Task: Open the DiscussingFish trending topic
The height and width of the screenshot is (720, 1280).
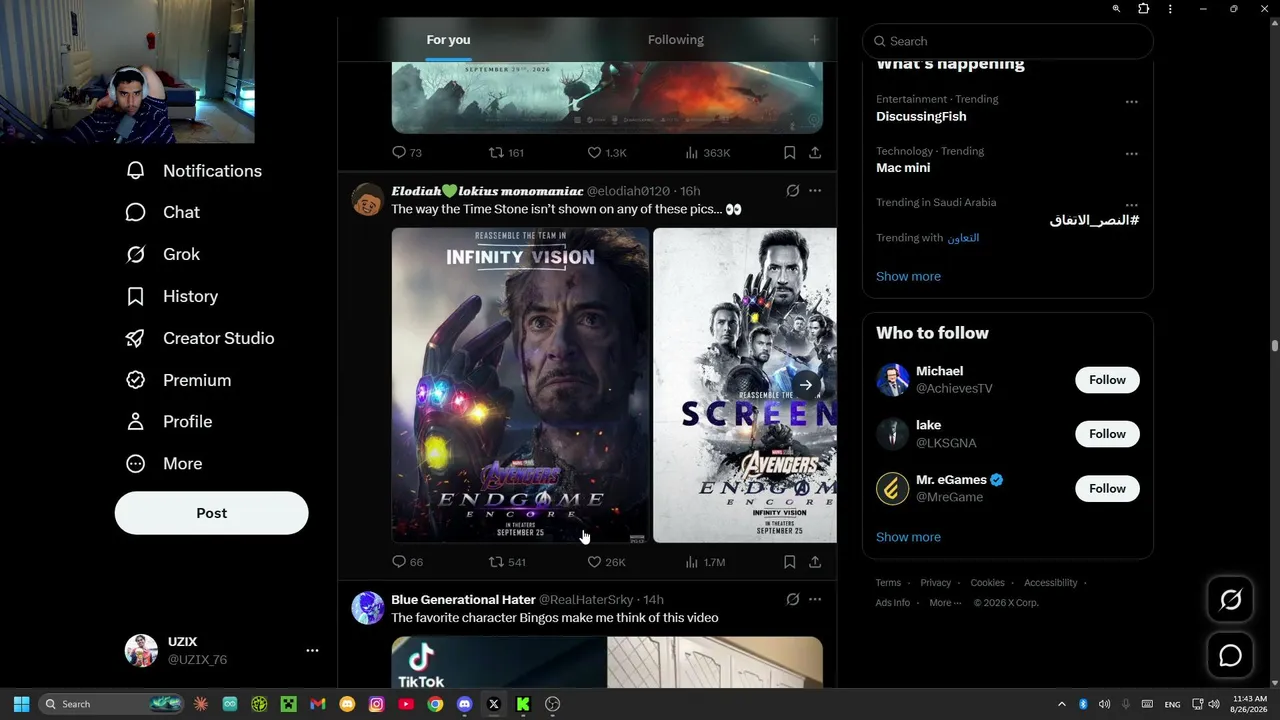Action: pyautogui.click(x=921, y=116)
